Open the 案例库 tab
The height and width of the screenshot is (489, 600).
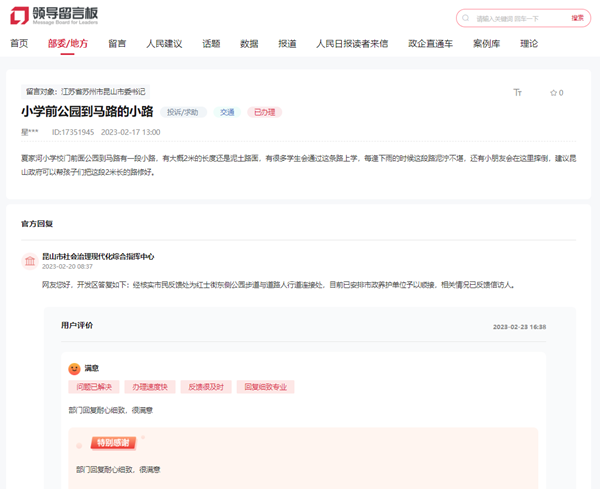pyautogui.click(x=486, y=44)
